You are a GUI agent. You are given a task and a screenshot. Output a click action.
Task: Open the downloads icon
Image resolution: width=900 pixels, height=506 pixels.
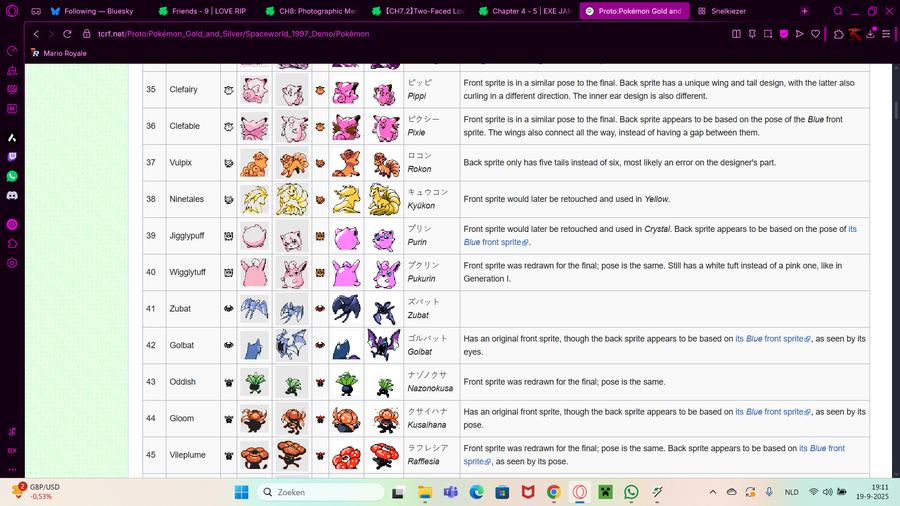(871, 34)
